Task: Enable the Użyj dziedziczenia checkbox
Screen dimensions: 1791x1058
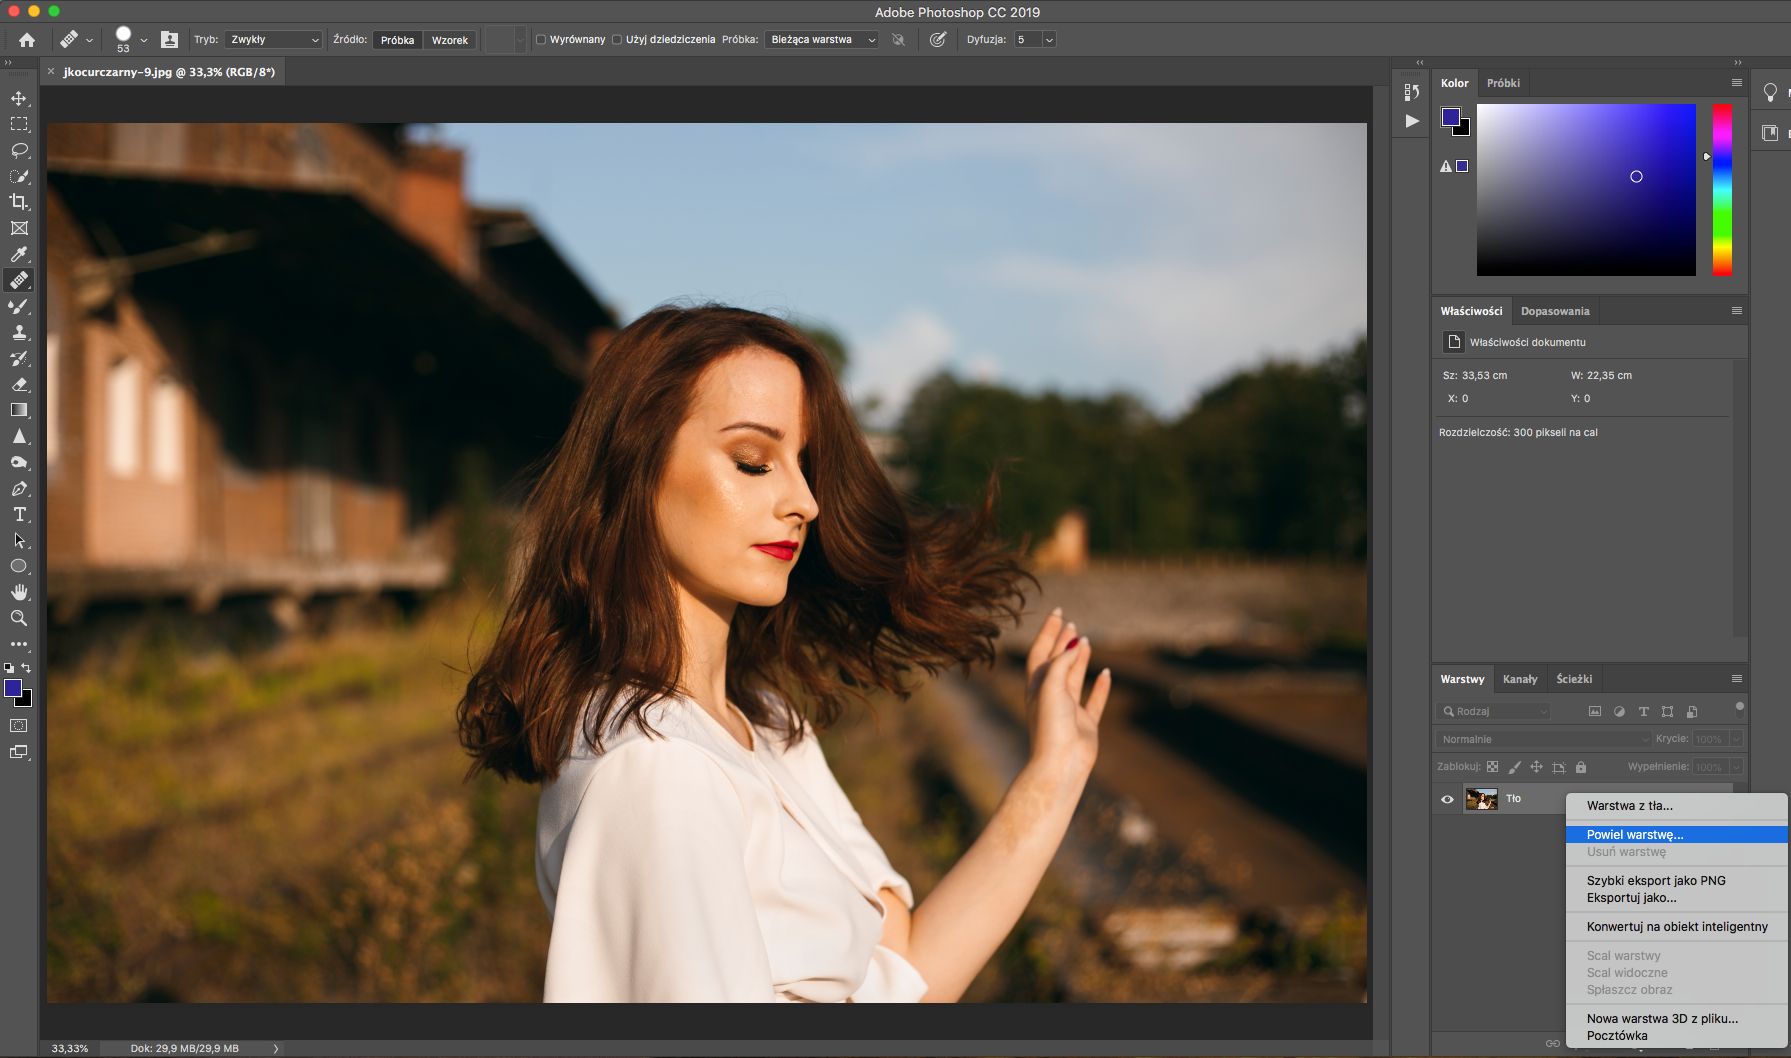Action: pyautogui.click(x=617, y=40)
